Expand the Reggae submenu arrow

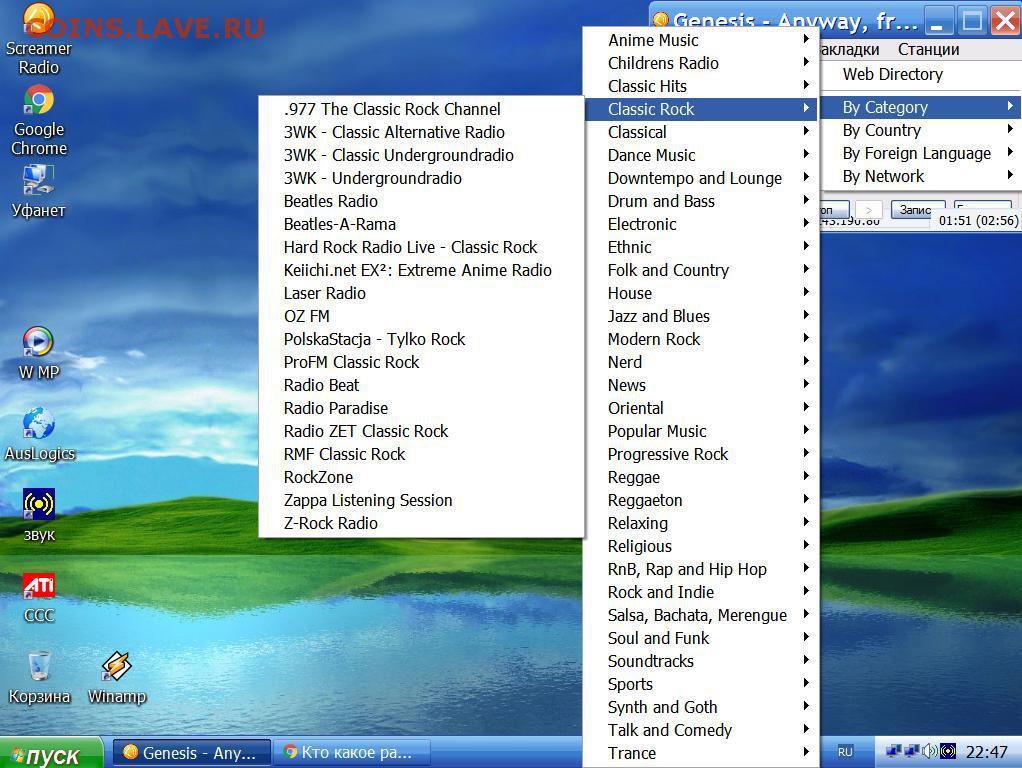pyautogui.click(x=806, y=477)
